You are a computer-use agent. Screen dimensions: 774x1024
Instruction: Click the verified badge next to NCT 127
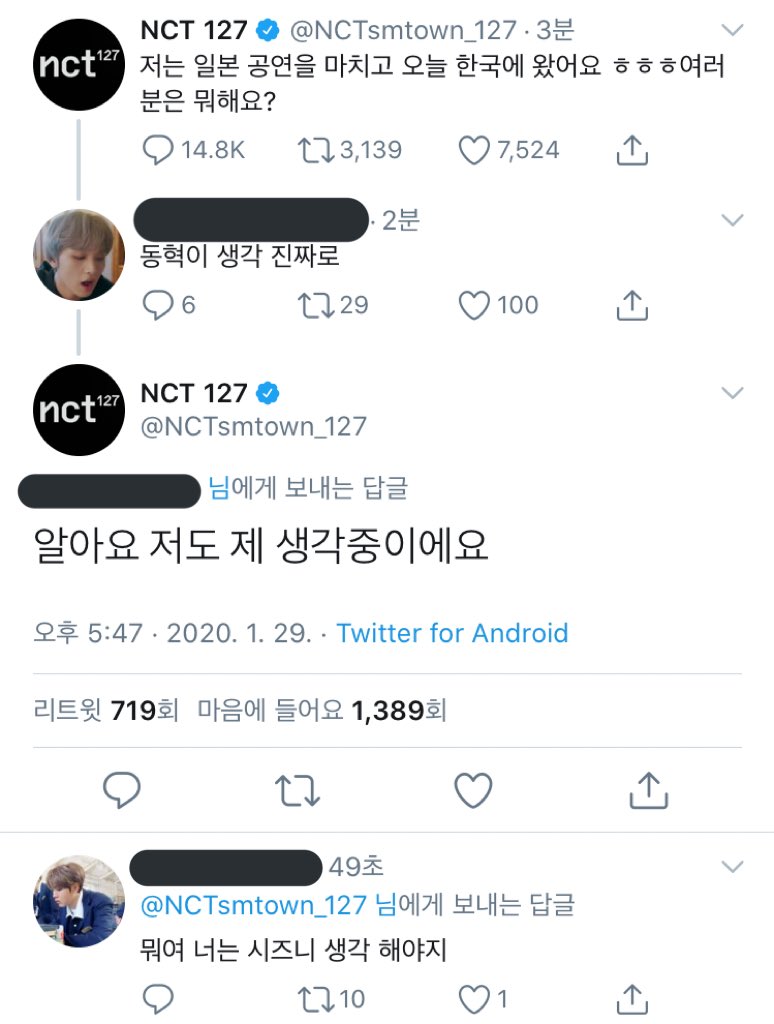click(265, 31)
